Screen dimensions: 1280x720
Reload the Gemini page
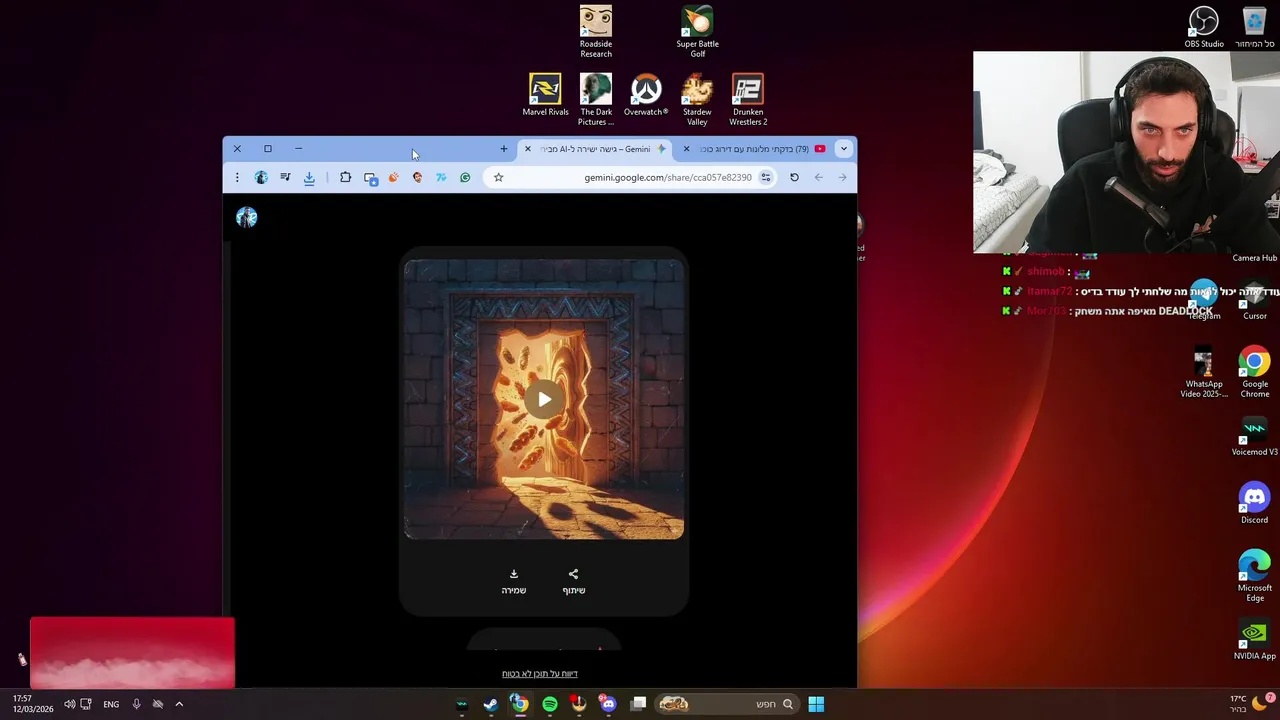click(794, 177)
